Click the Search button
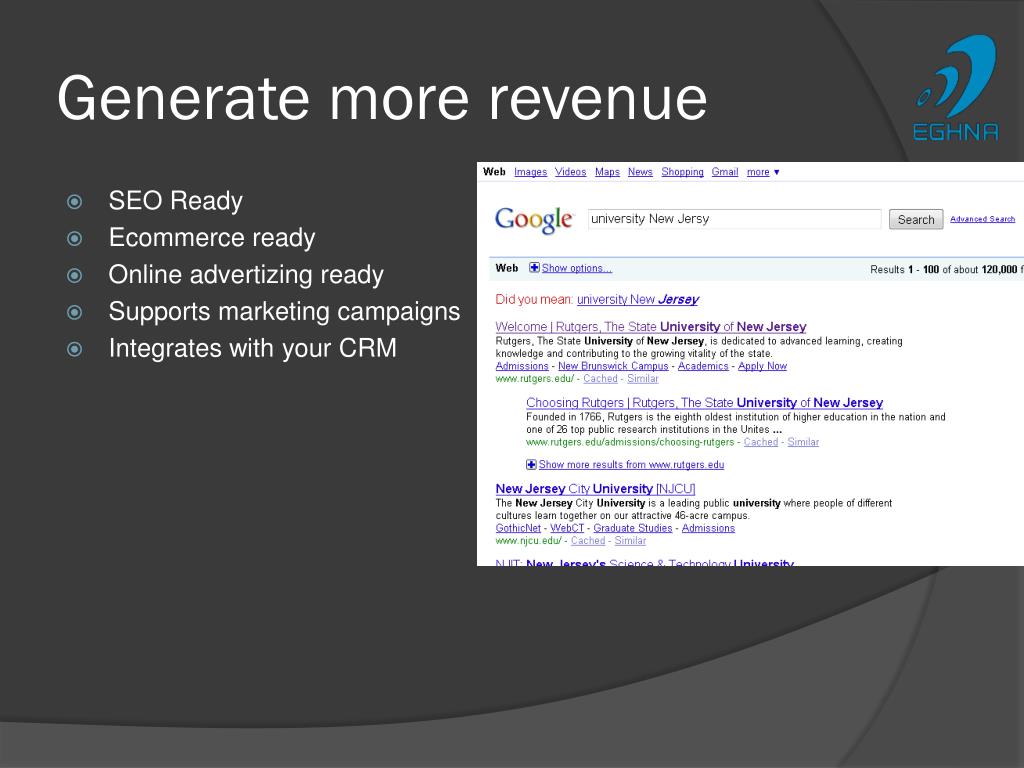Viewport: 1024px width, 768px height. point(916,219)
